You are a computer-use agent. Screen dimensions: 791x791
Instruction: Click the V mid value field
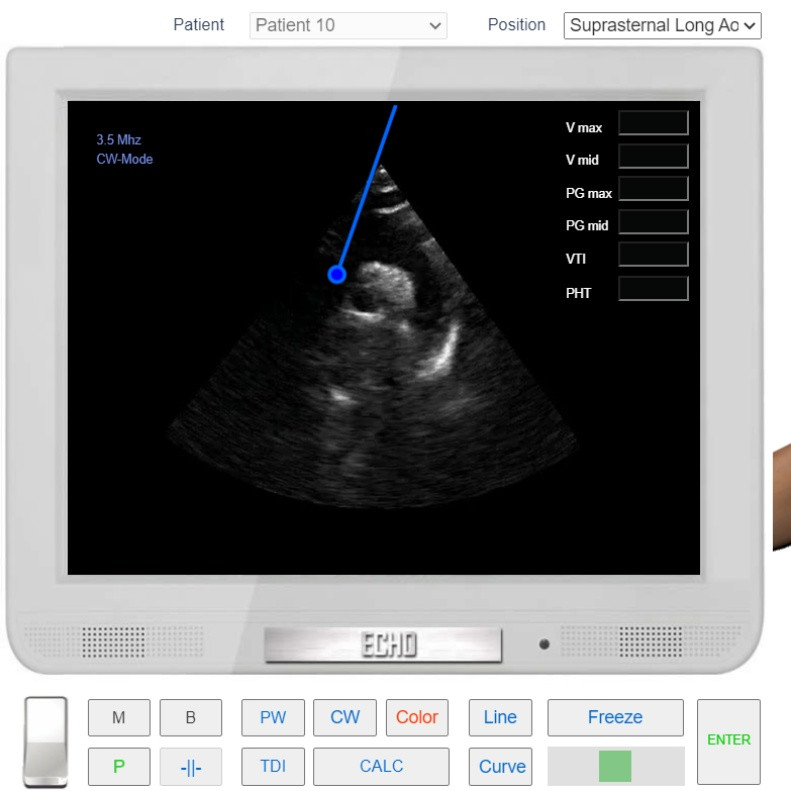coord(653,156)
